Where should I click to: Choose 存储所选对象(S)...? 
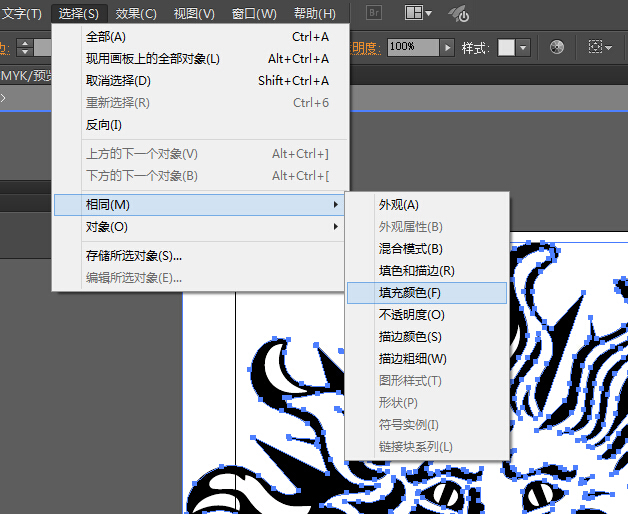(x=199, y=256)
